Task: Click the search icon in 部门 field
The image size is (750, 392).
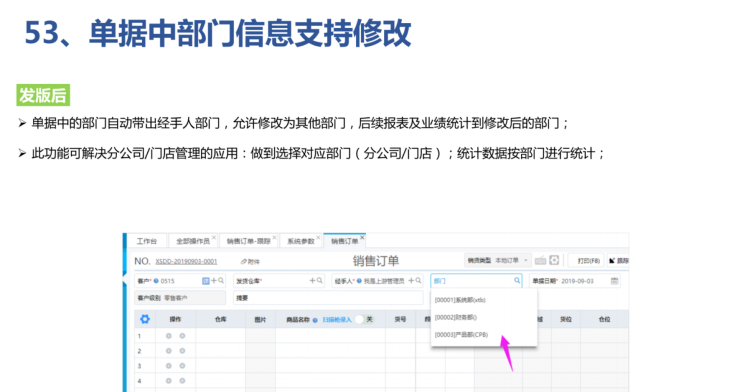Action: tap(517, 281)
